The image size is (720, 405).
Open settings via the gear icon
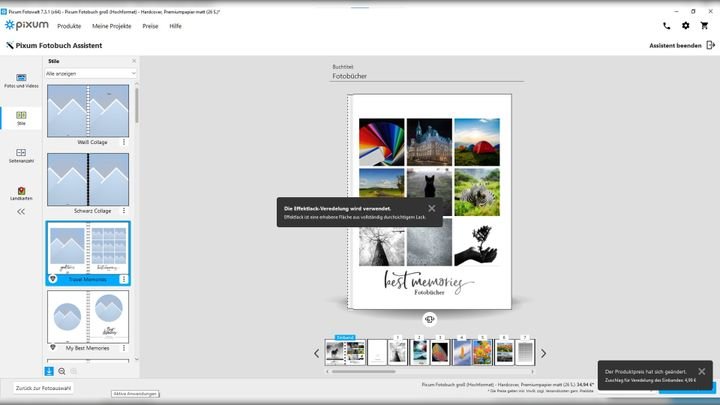point(685,26)
